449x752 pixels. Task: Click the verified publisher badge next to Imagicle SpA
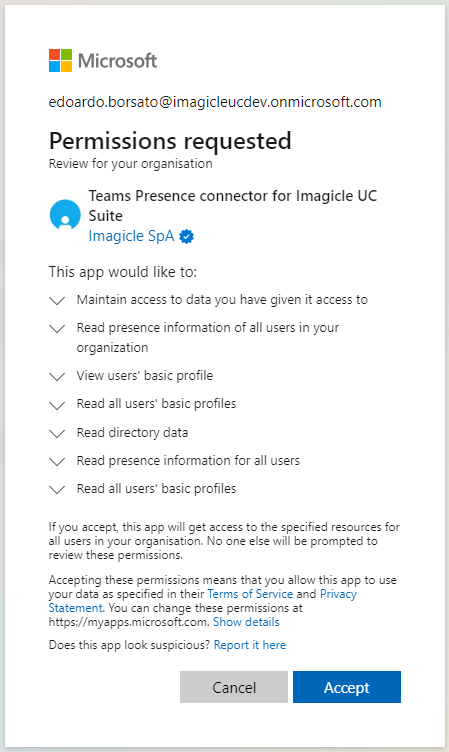click(x=187, y=236)
